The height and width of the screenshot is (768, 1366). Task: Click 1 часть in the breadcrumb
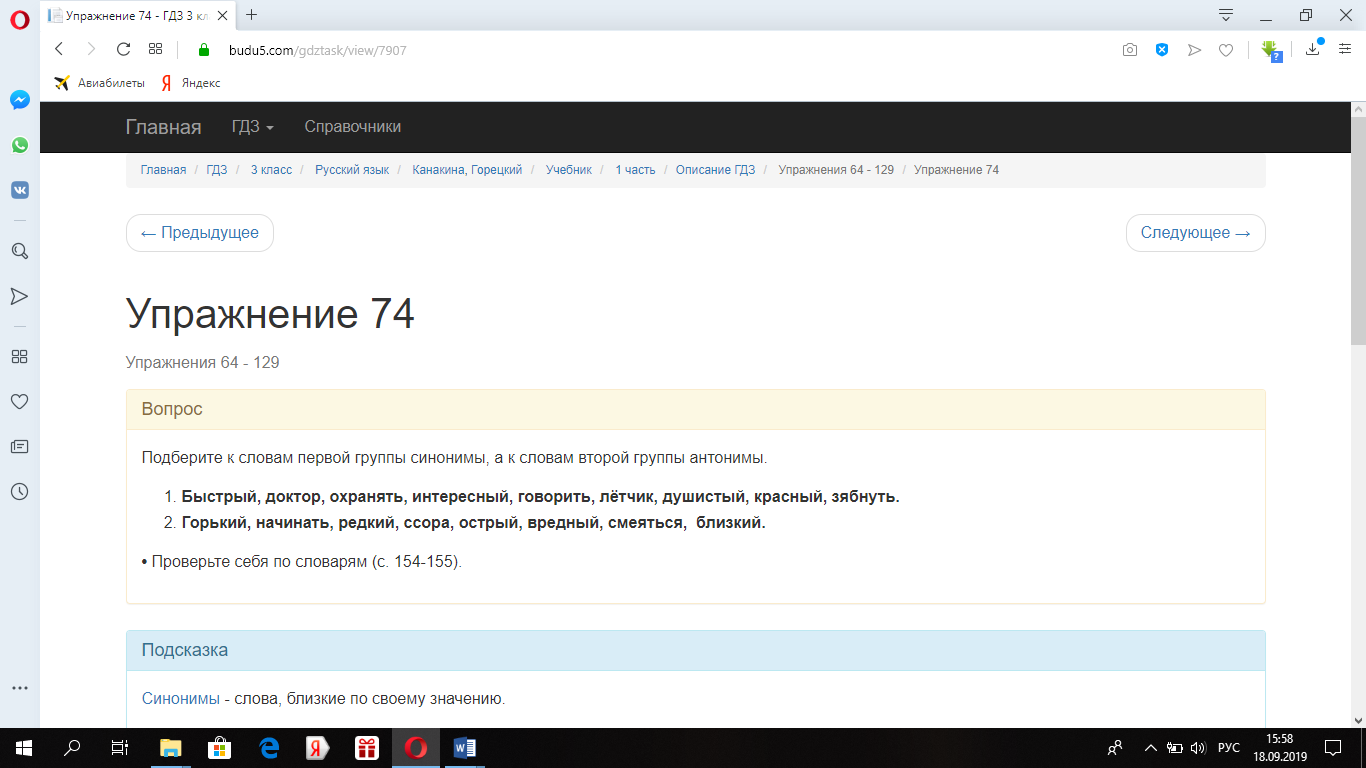point(635,170)
